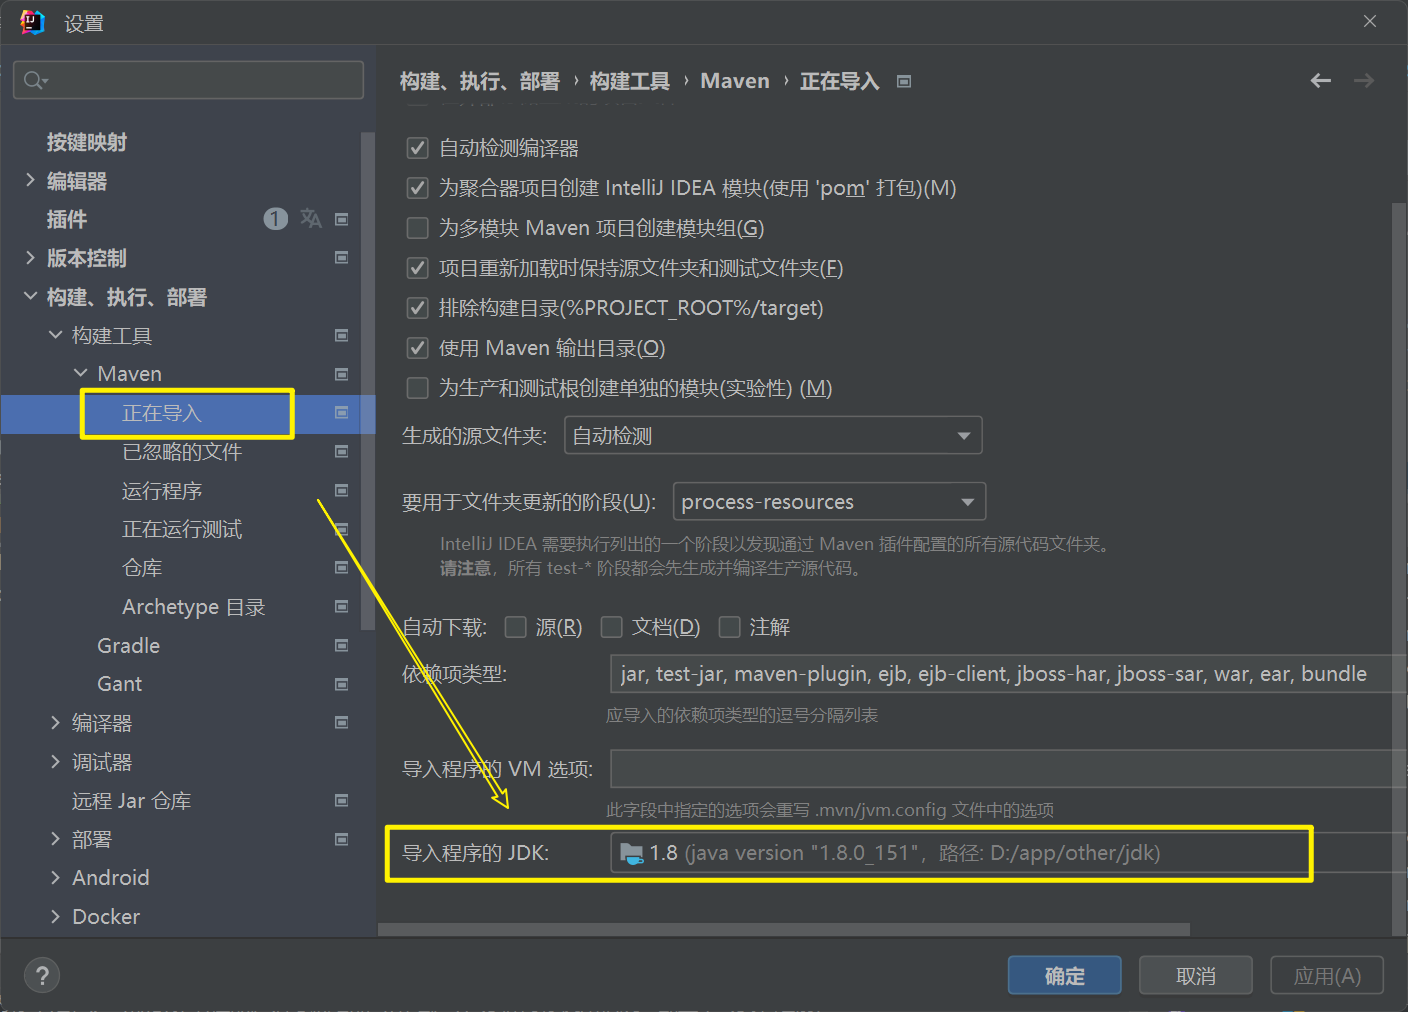Click the help question mark icon

pyautogui.click(x=42, y=976)
